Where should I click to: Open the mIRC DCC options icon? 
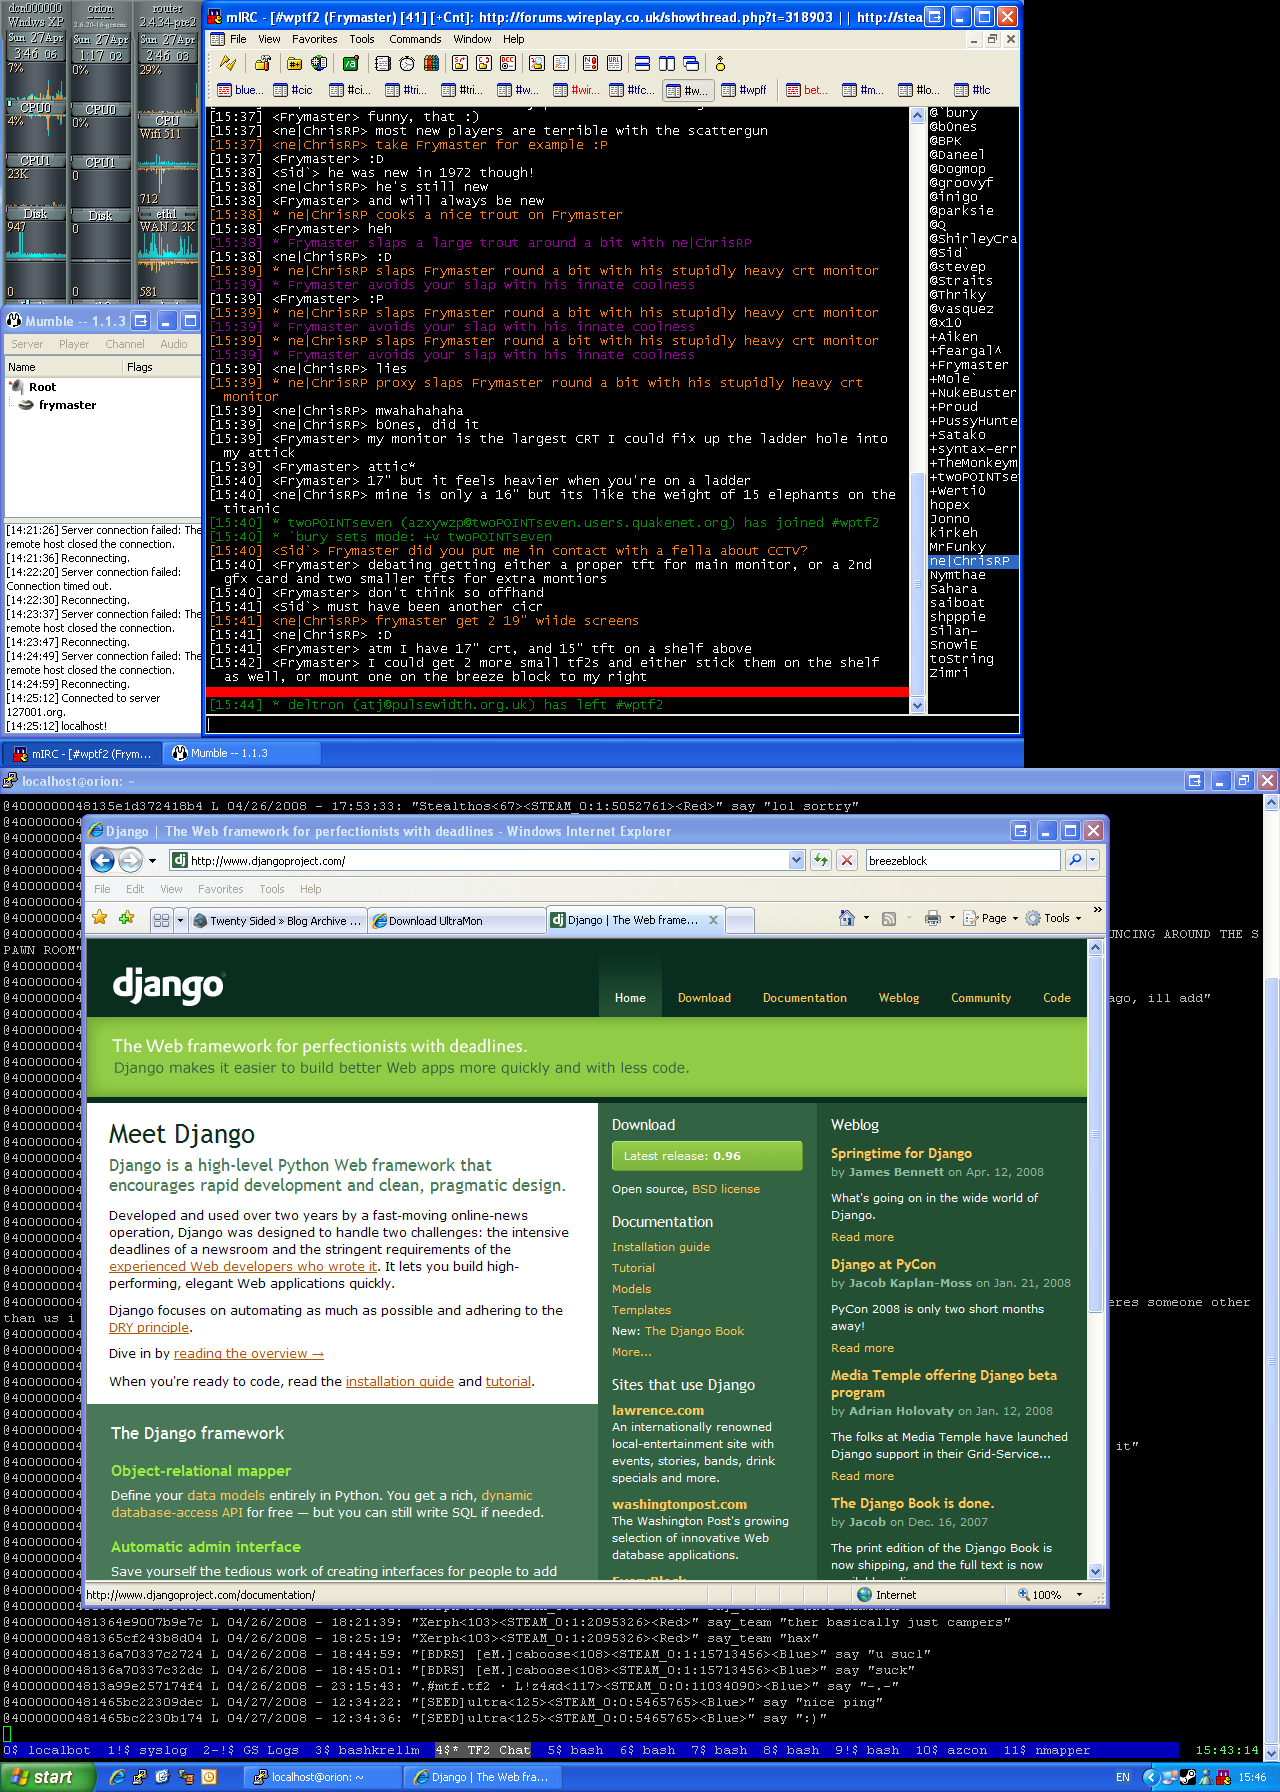click(x=508, y=63)
